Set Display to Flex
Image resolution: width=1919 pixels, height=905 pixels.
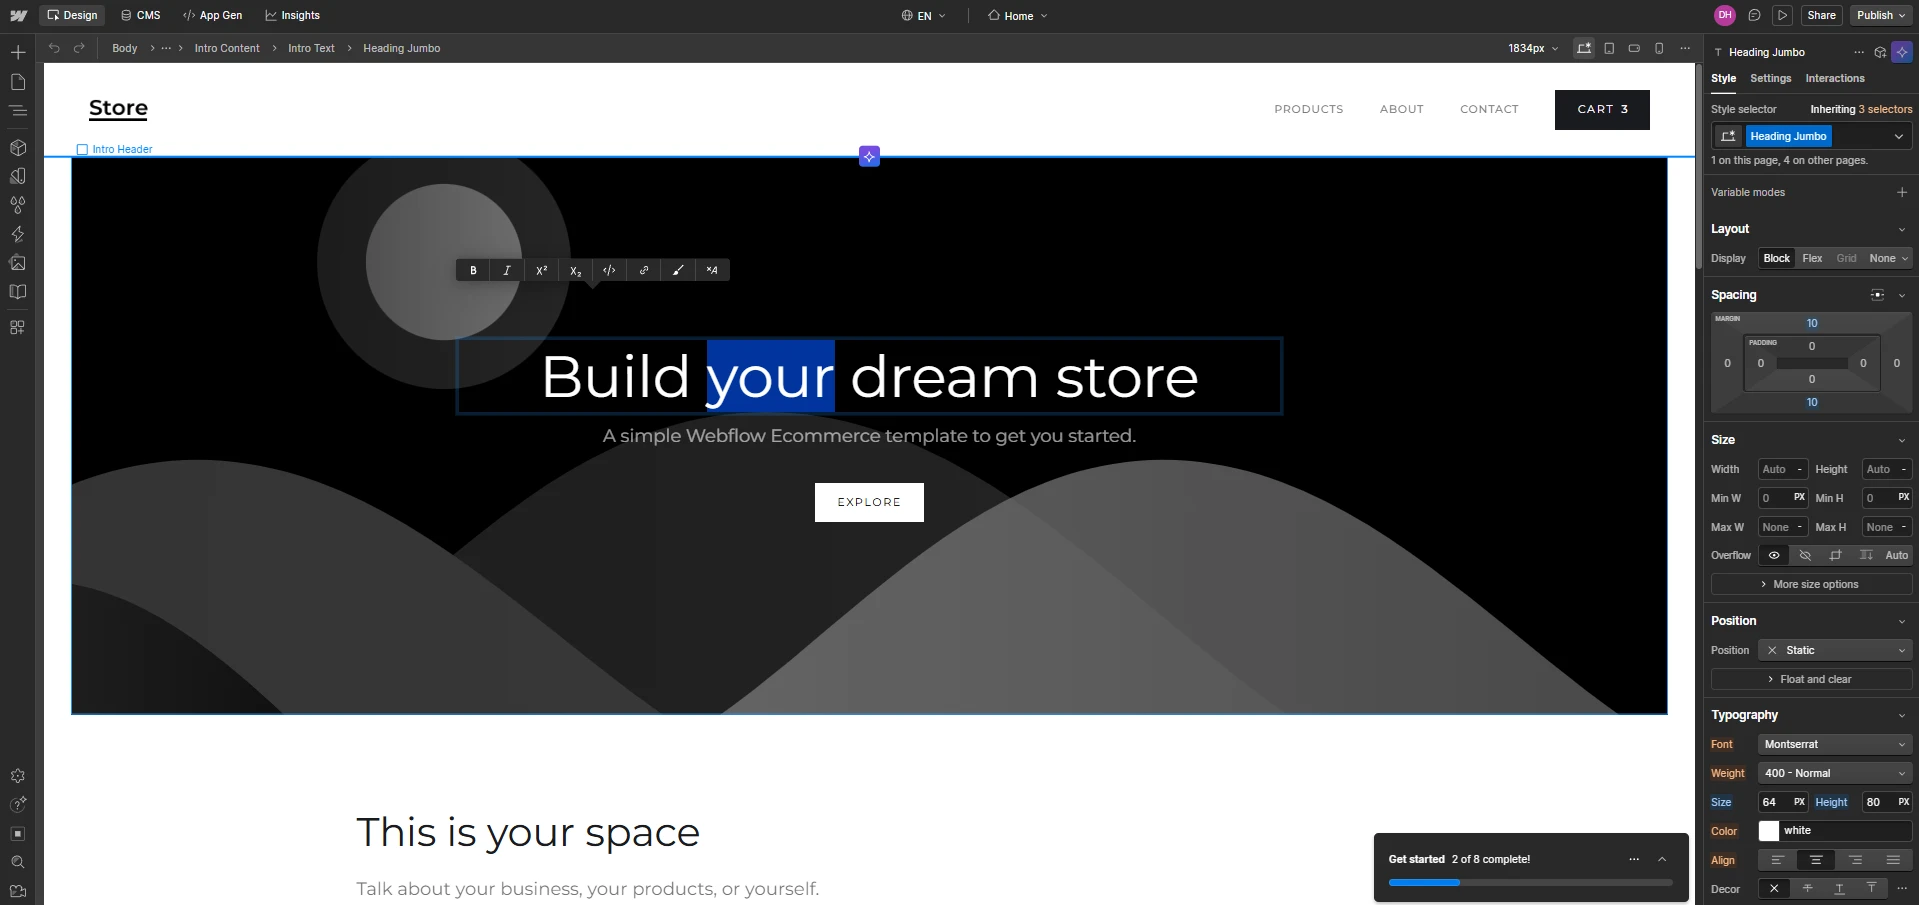pos(1811,258)
